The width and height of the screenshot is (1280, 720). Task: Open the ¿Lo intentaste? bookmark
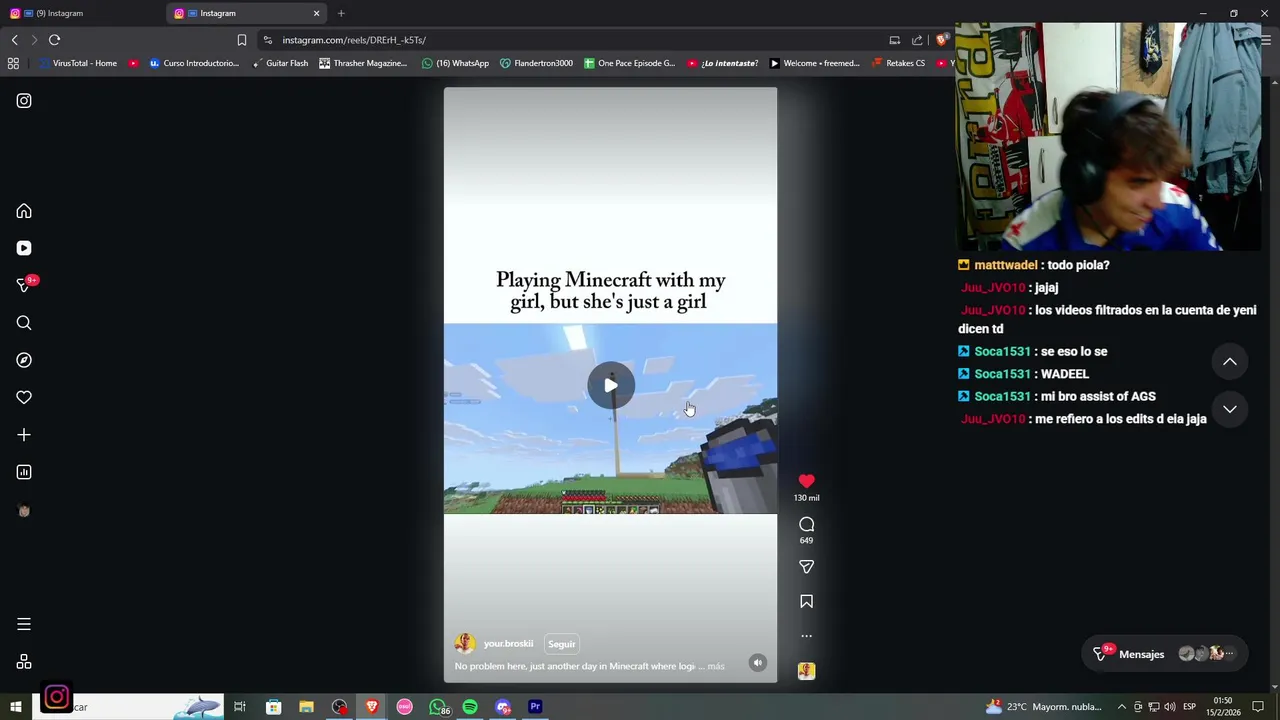coord(722,63)
